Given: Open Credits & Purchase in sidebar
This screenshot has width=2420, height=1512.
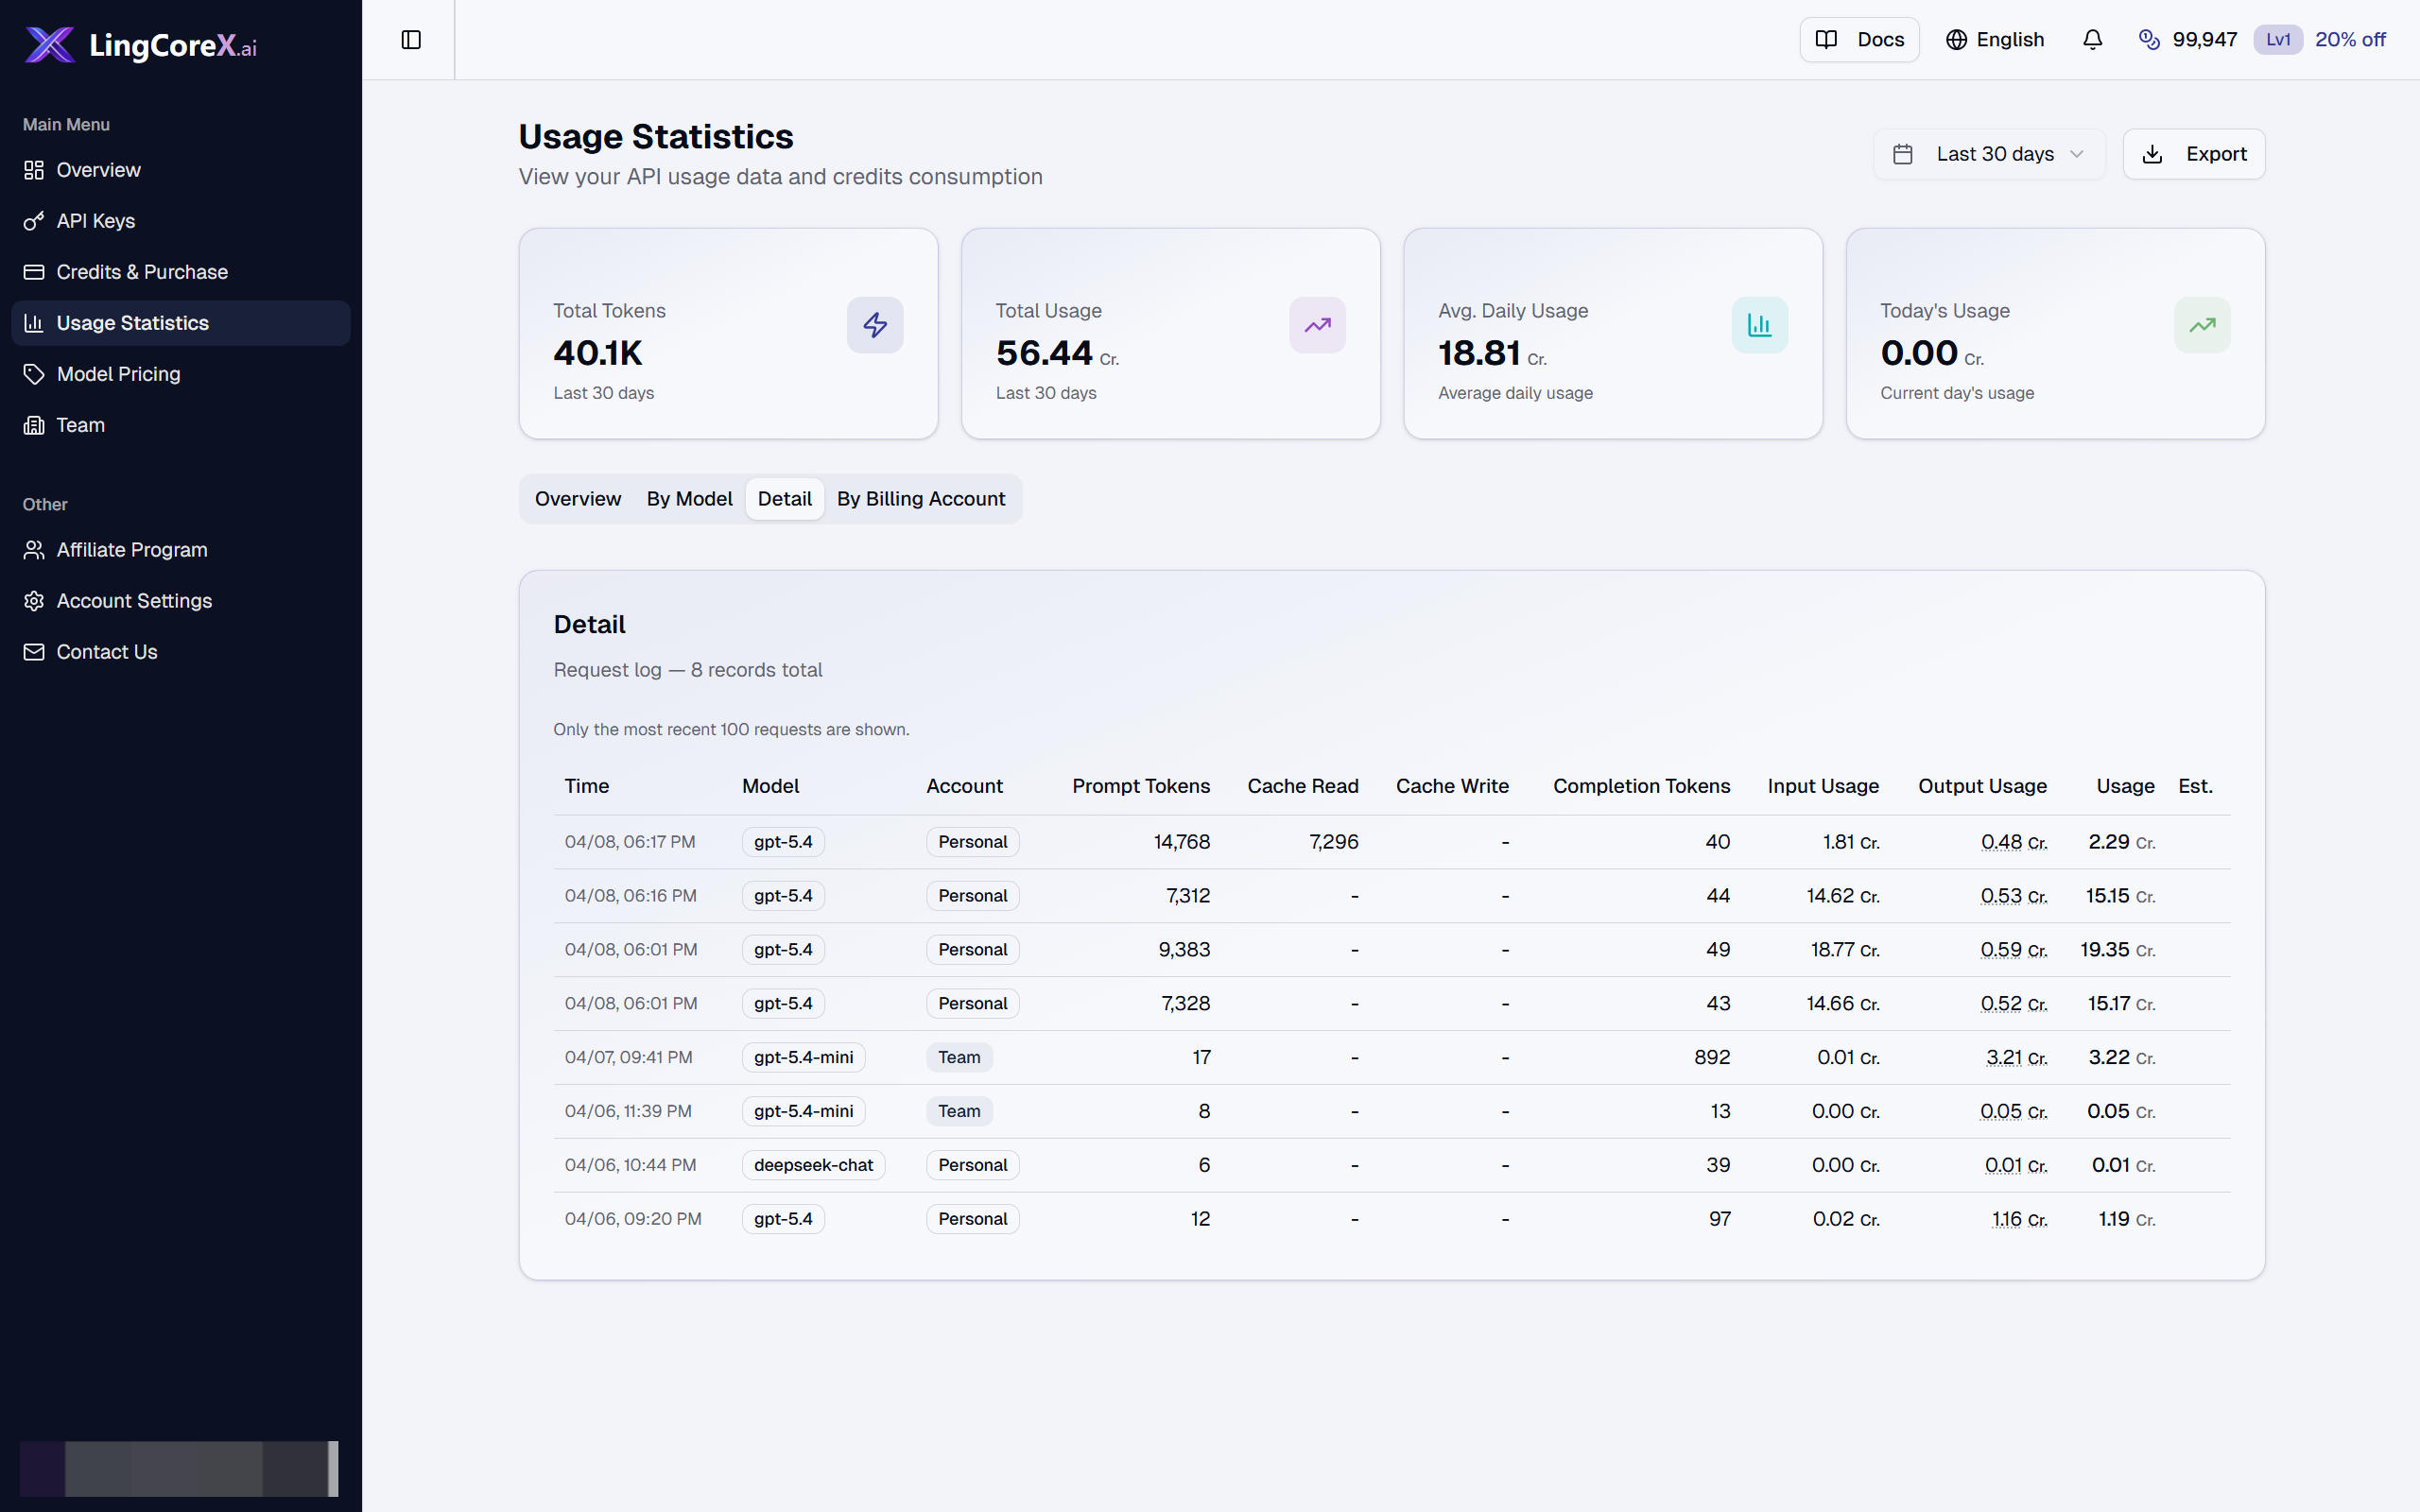Looking at the screenshot, I should (x=180, y=272).
